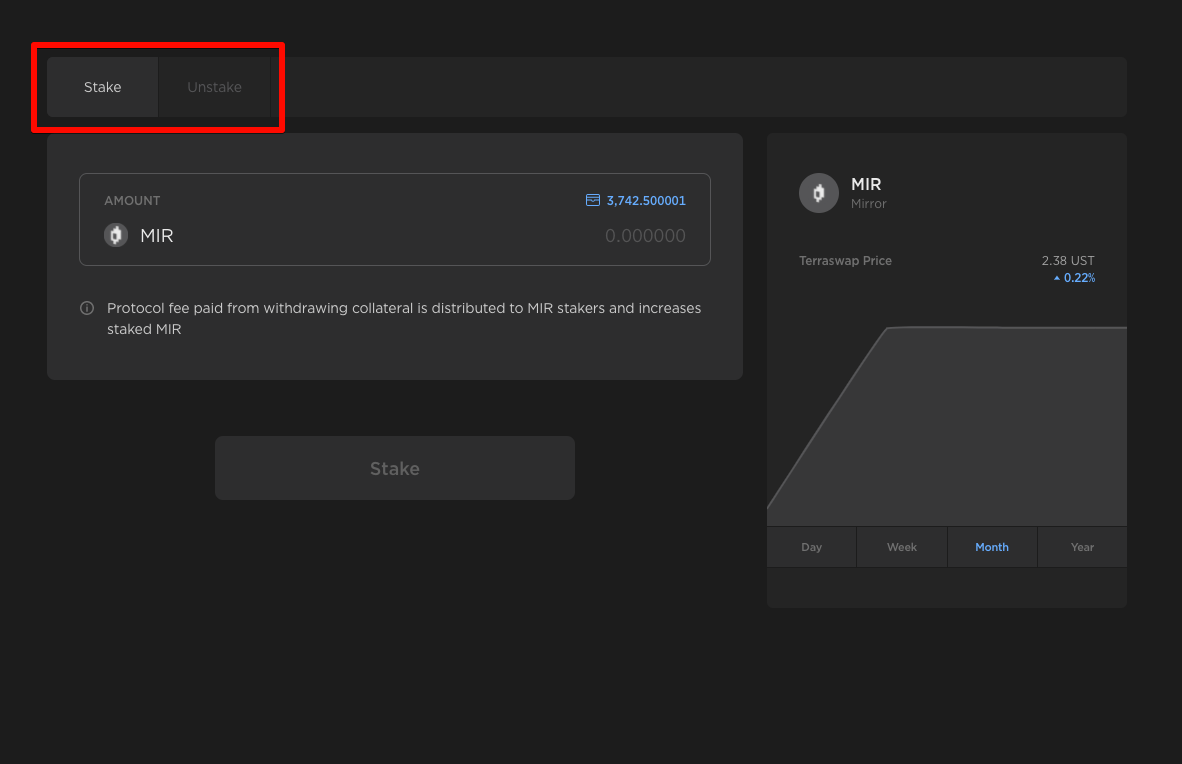Click the 3,742.500001 balance to fill max

pyautogui.click(x=646, y=200)
